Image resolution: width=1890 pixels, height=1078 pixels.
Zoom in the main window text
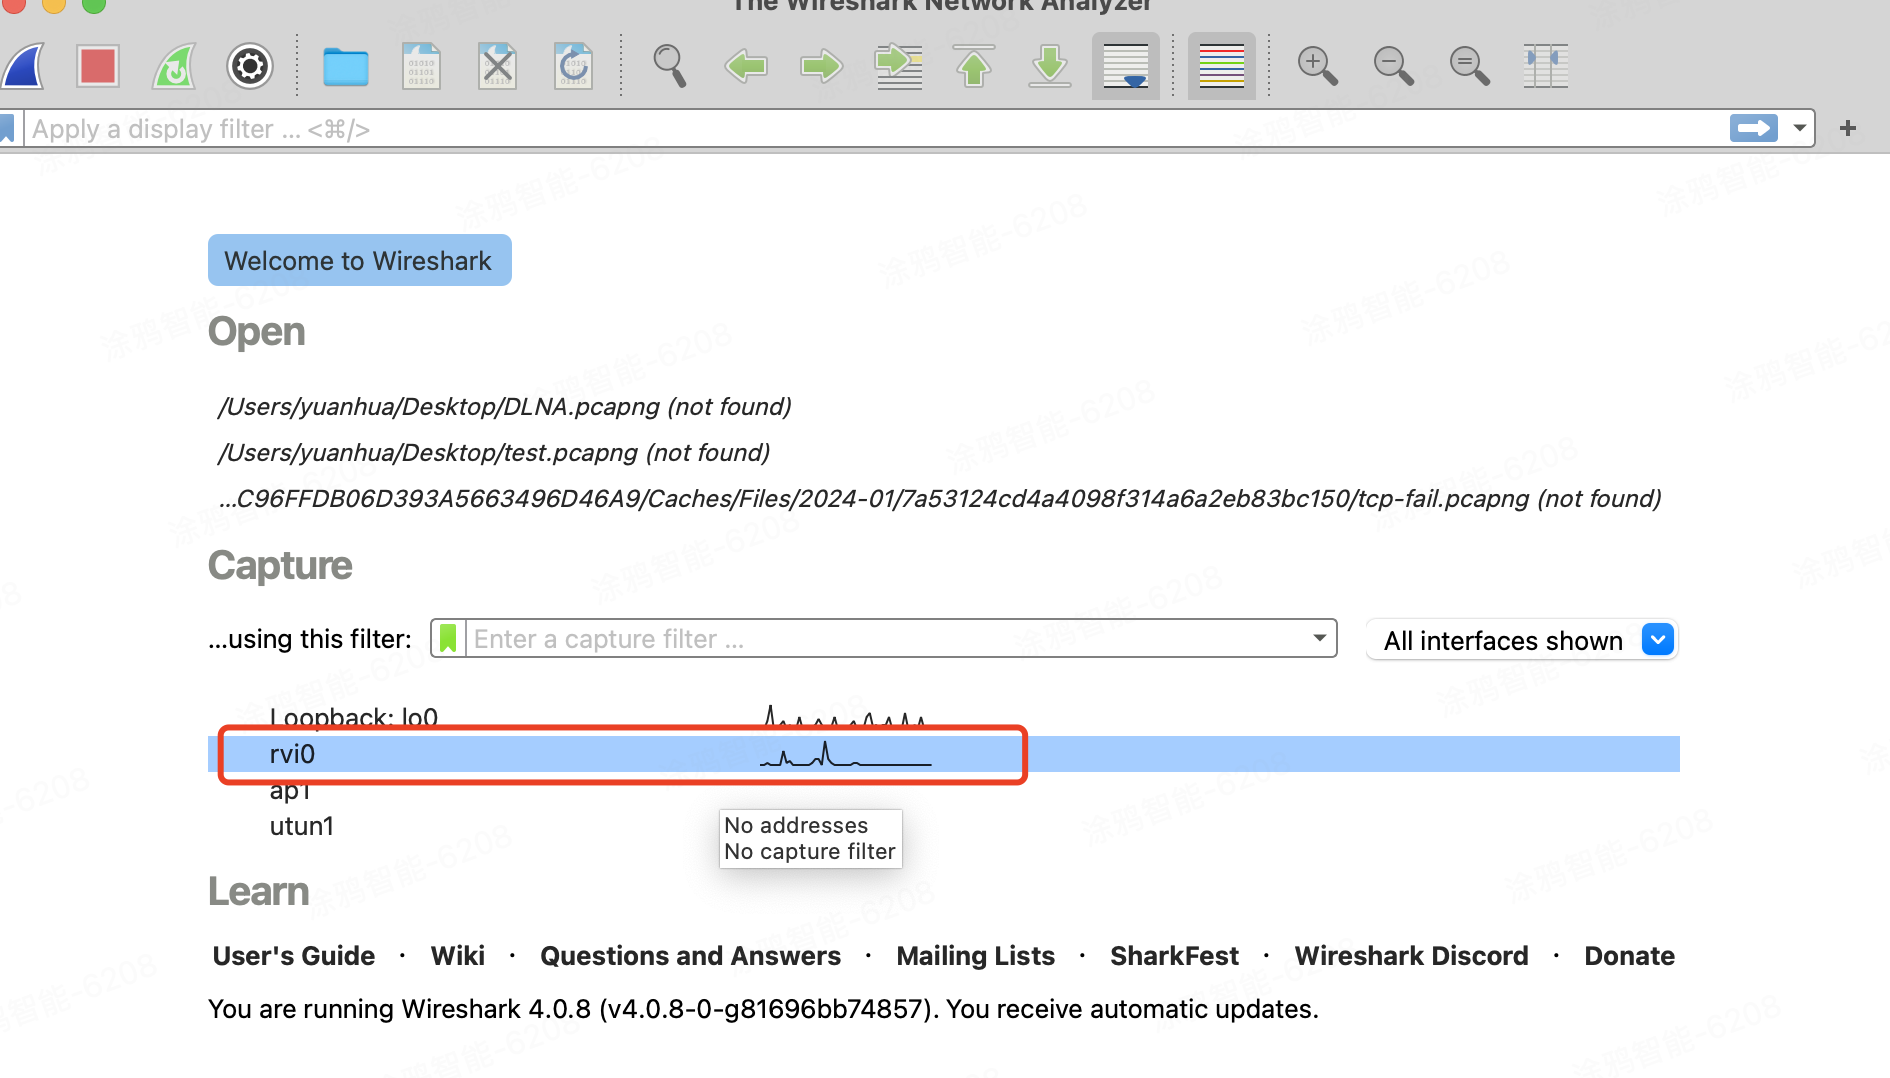(1317, 67)
